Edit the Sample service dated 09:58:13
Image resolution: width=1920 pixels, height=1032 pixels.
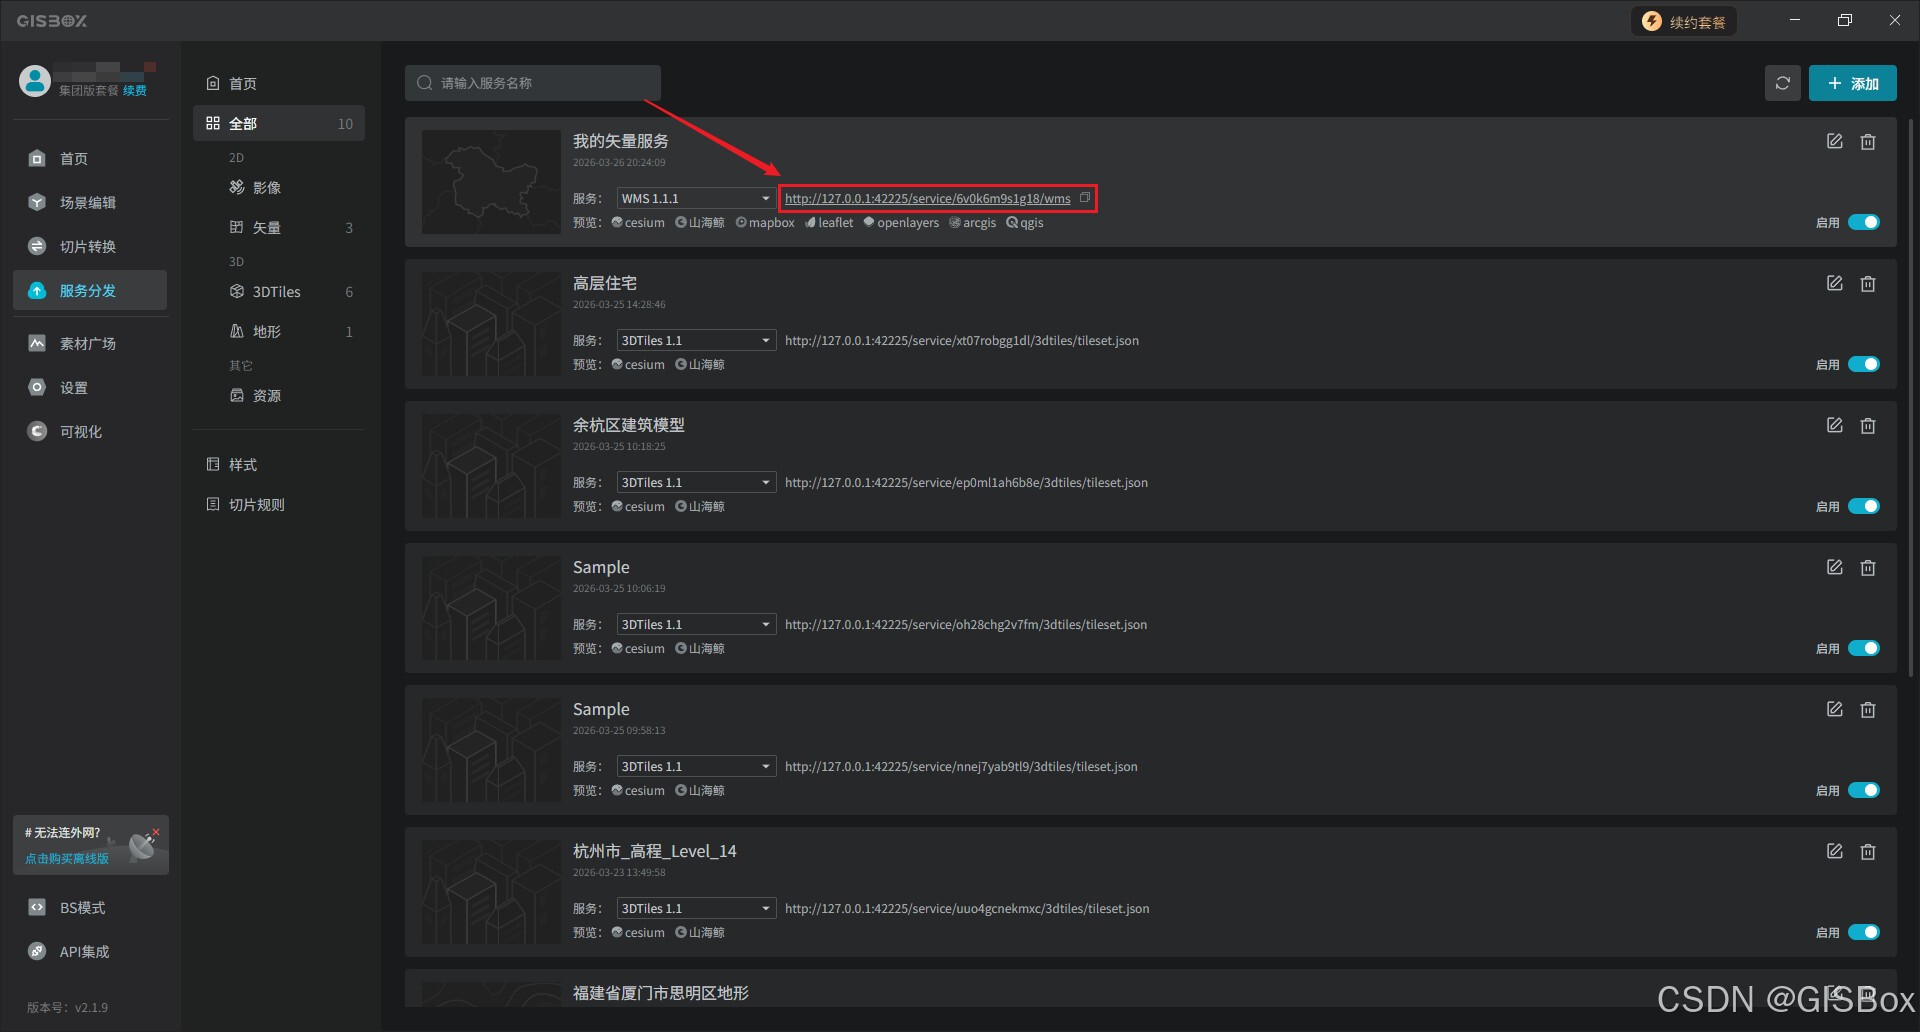1834,710
